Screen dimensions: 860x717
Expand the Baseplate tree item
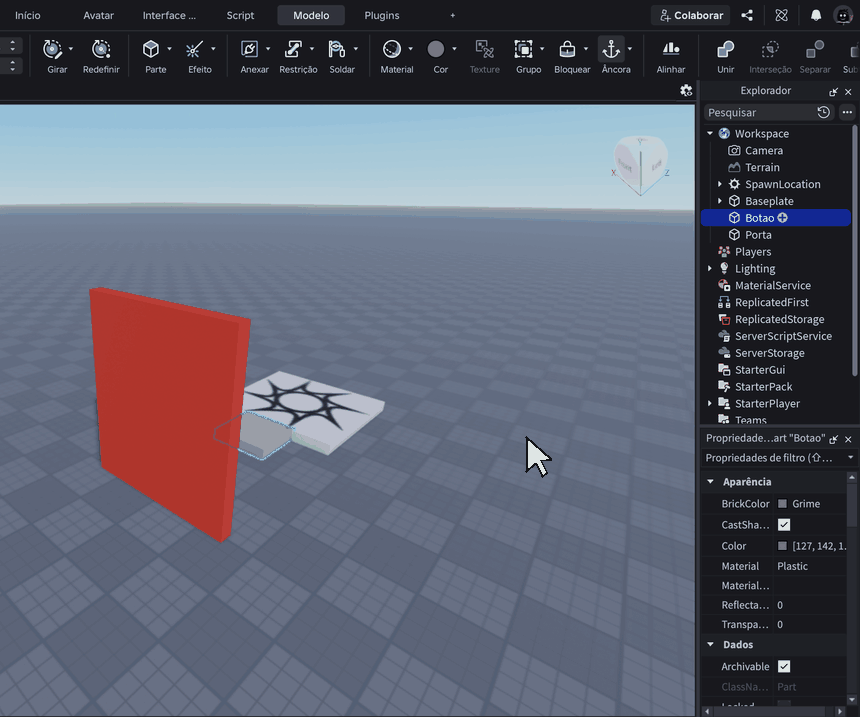tap(720, 201)
